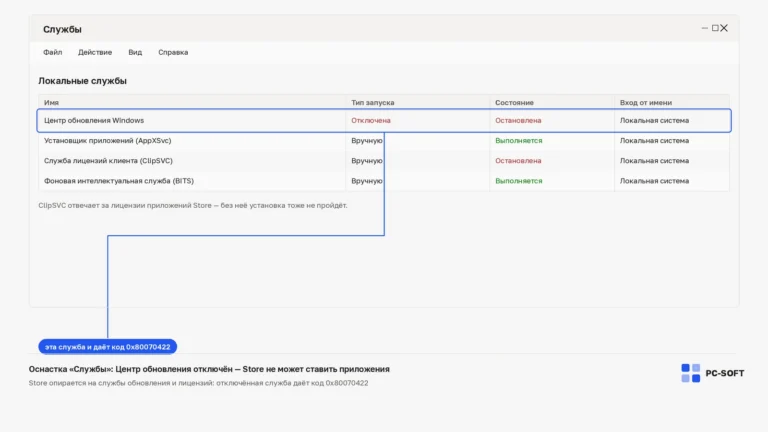Click the PC-SOFT logo

[x=713, y=373]
